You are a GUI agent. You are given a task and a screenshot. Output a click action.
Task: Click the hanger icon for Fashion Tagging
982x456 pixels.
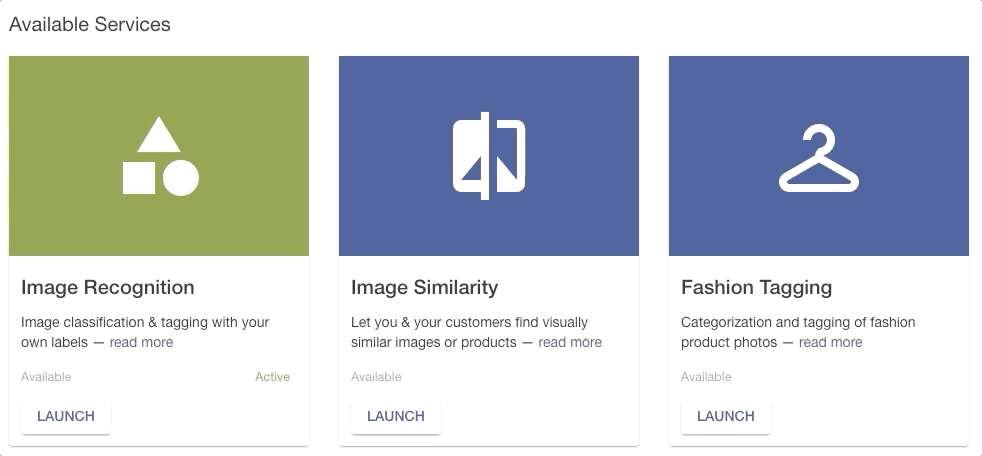click(819, 158)
